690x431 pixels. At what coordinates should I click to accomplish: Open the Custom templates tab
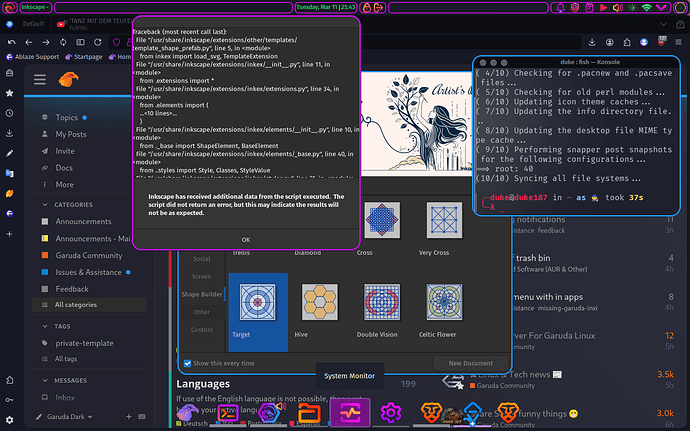point(202,329)
